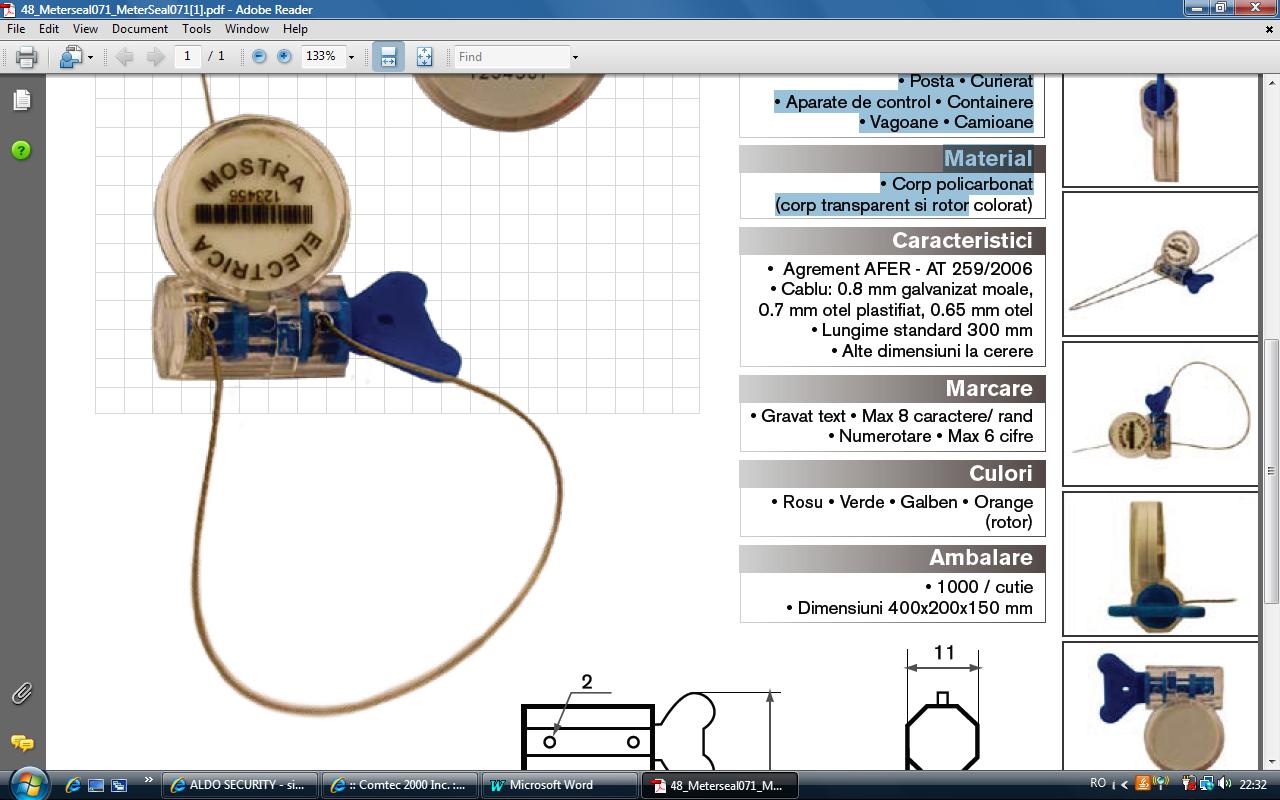
Task: Click the dimension label 2 in drawing
Action: pos(587,682)
